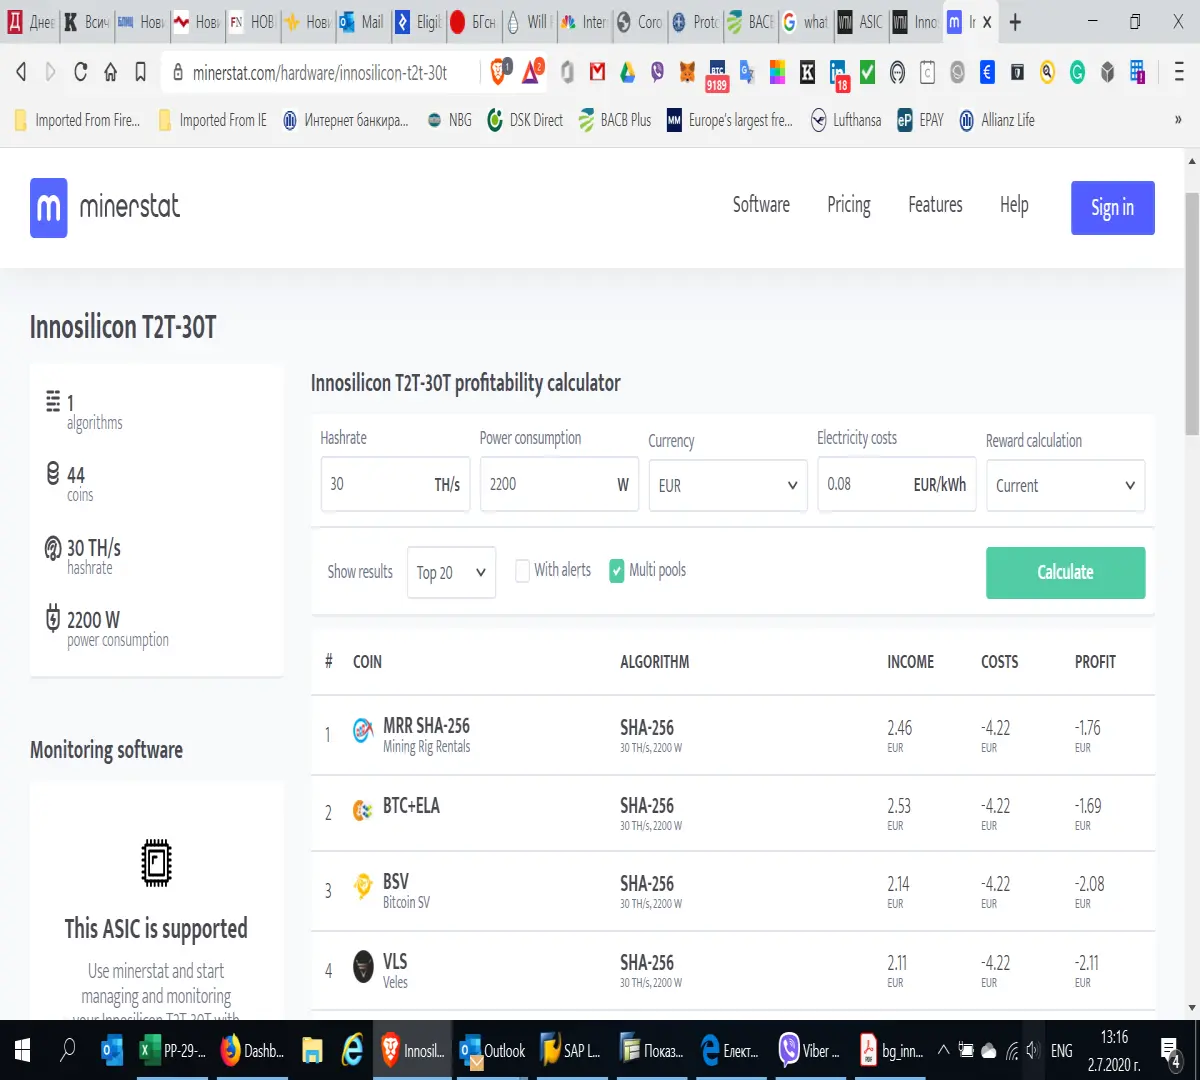Open the Software menu
Image resolution: width=1200 pixels, height=1080 pixels.
click(761, 205)
